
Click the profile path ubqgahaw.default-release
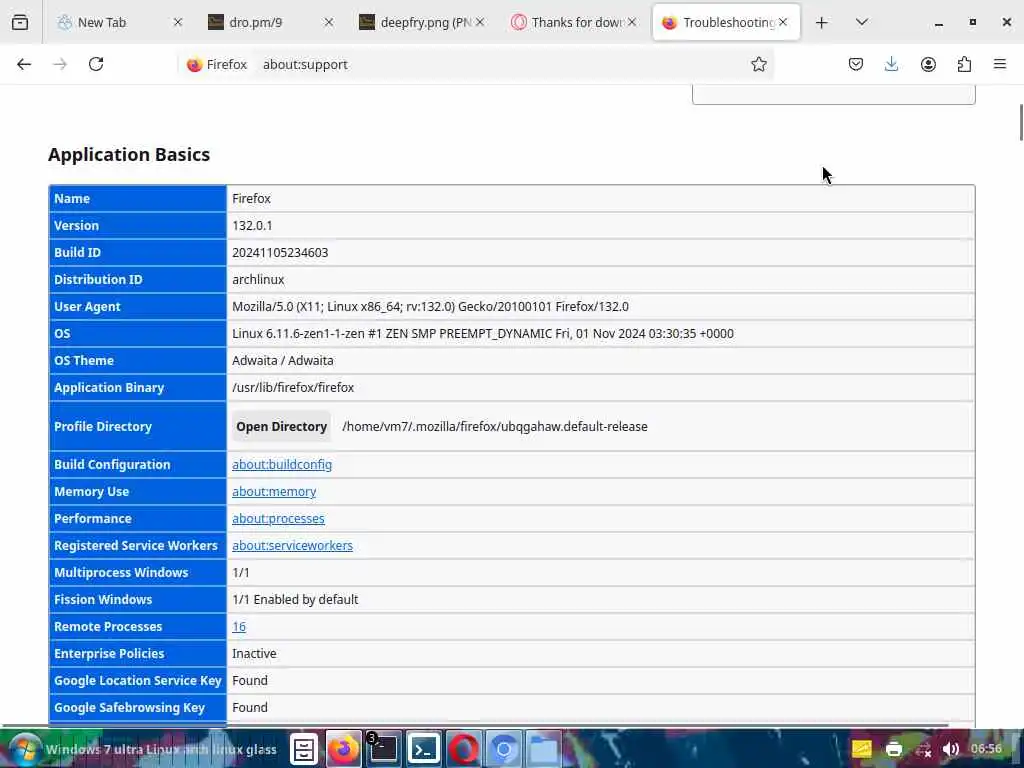tap(495, 426)
